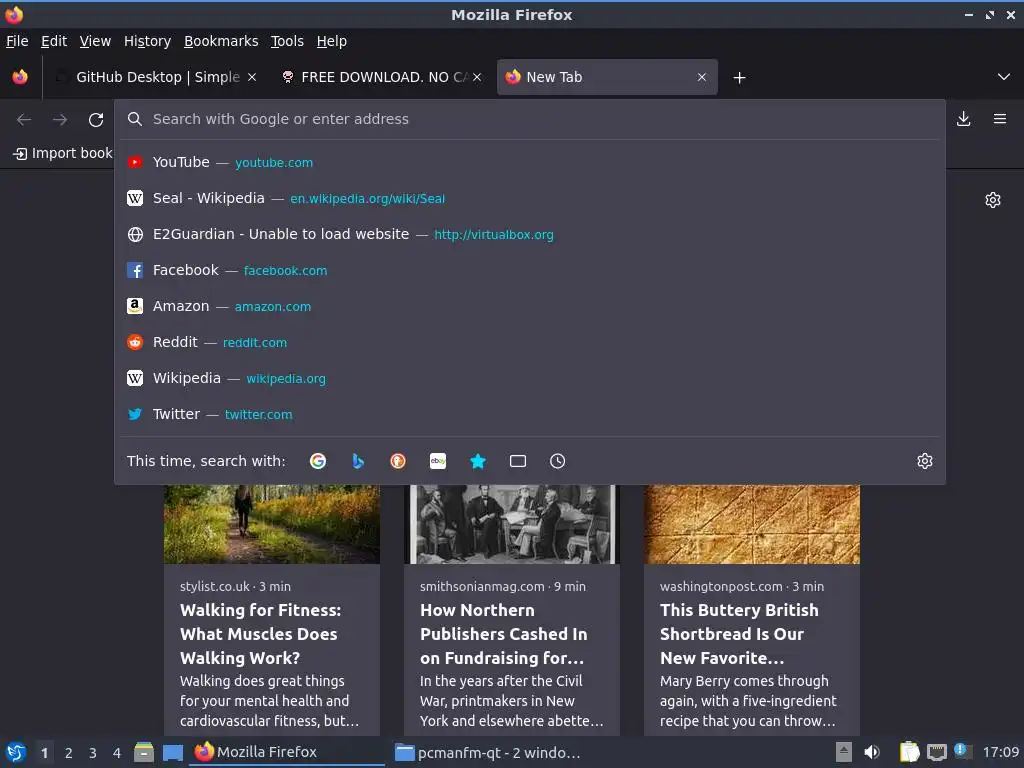Open the LXQt start menu icon

click(16, 753)
